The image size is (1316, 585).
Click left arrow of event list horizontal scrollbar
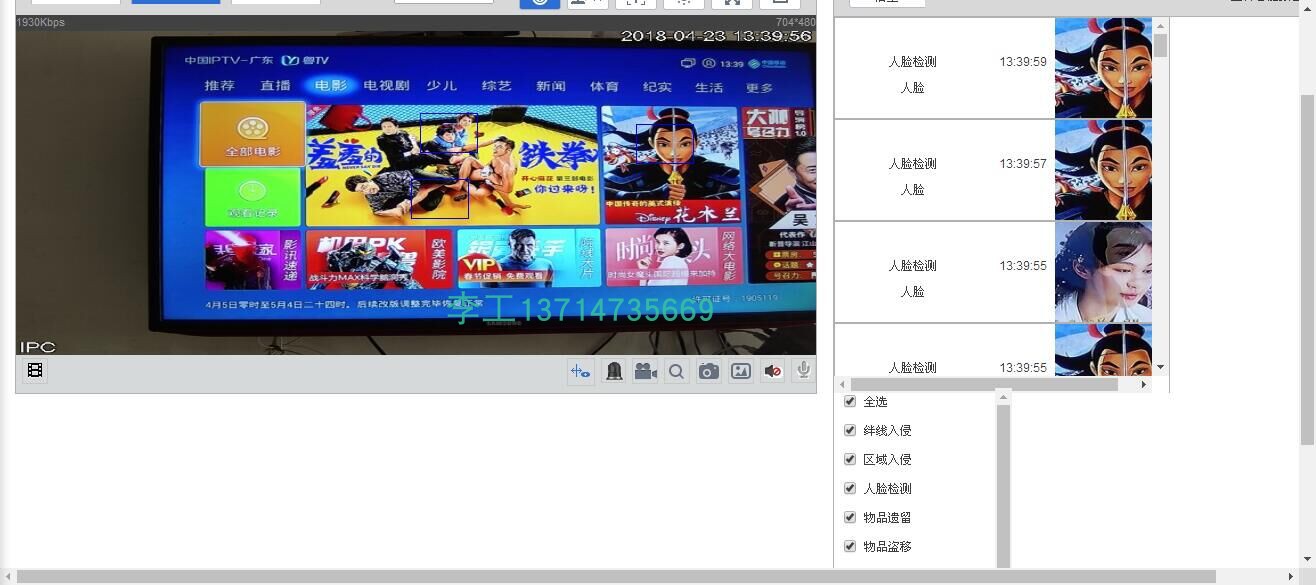tap(842, 384)
